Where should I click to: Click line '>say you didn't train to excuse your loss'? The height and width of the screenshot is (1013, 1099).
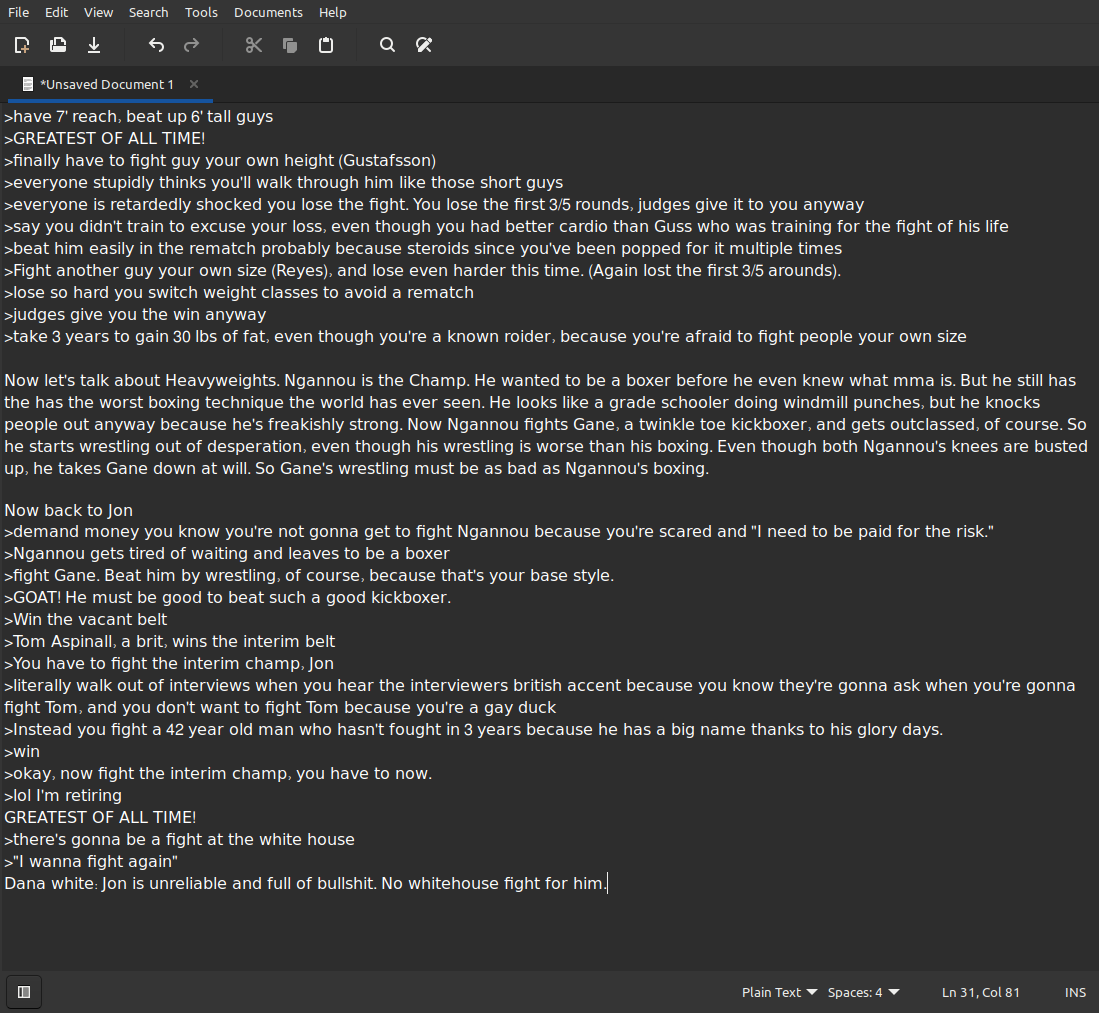(x=507, y=226)
